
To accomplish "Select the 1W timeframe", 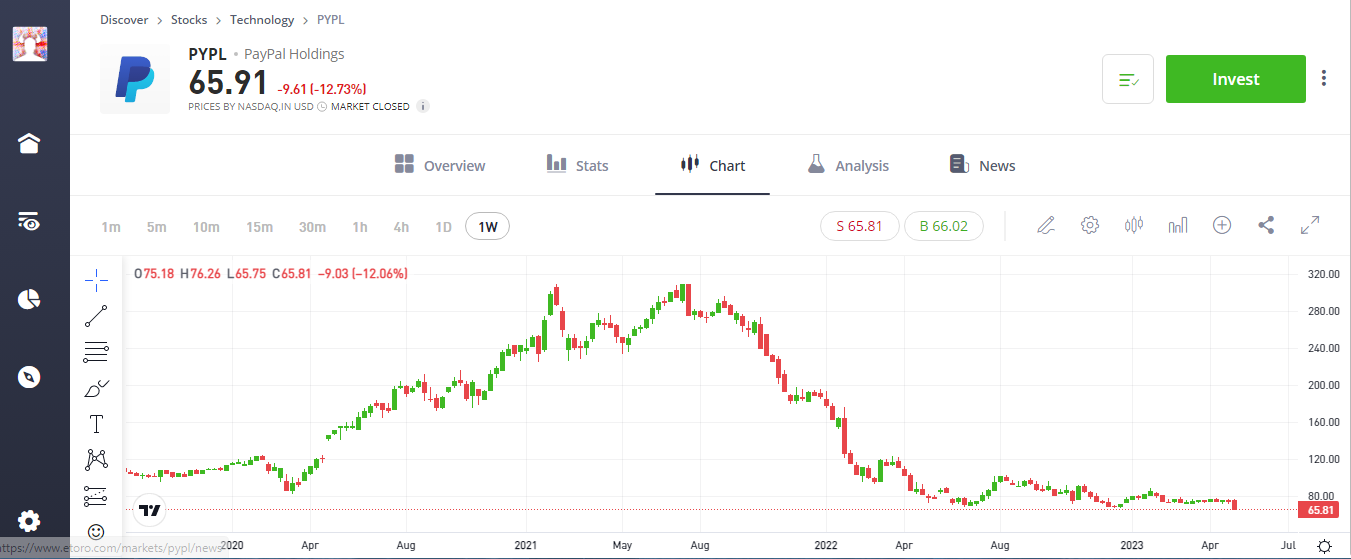I will 488,227.
